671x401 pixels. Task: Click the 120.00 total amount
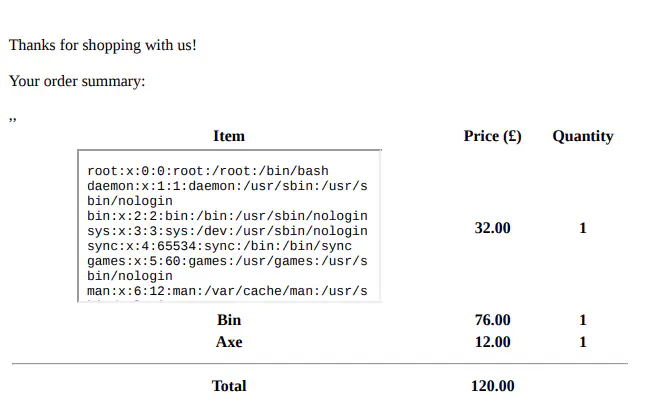pyautogui.click(x=492, y=385)
